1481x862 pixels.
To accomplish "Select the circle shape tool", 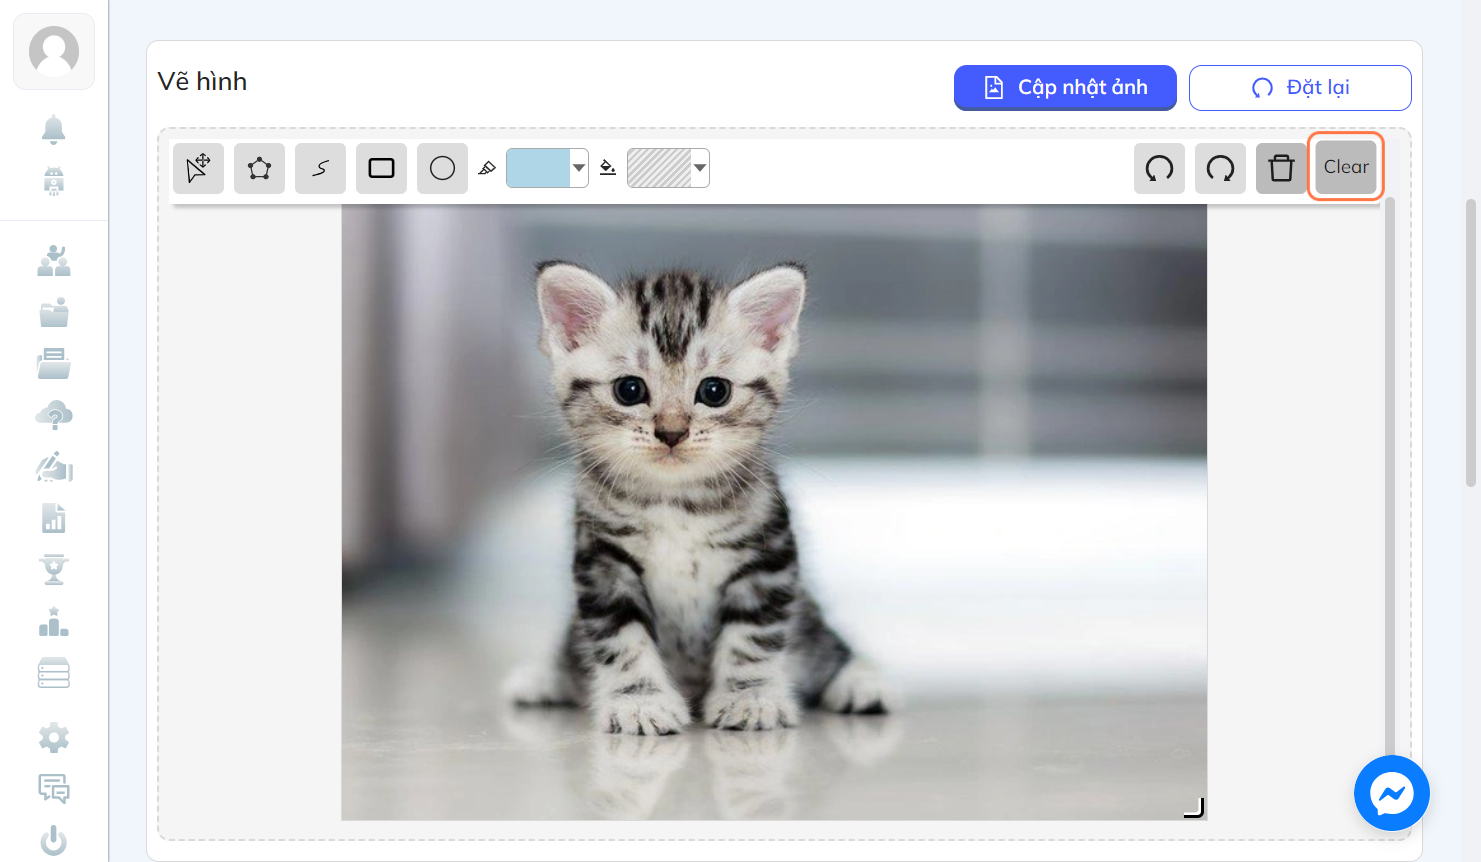I will pos(442,168).
